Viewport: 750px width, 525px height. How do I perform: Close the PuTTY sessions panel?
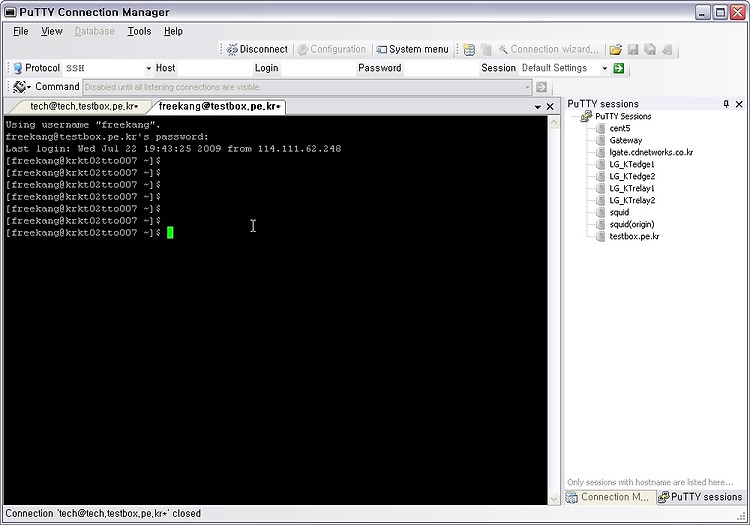tap(739, 104)
